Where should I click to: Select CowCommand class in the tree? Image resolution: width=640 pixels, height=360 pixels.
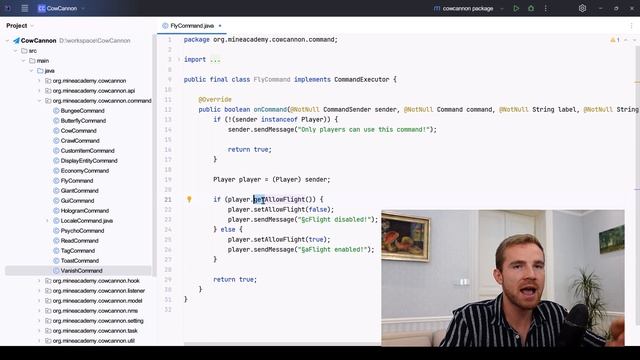pyautogui.click(x=78, y=131)
